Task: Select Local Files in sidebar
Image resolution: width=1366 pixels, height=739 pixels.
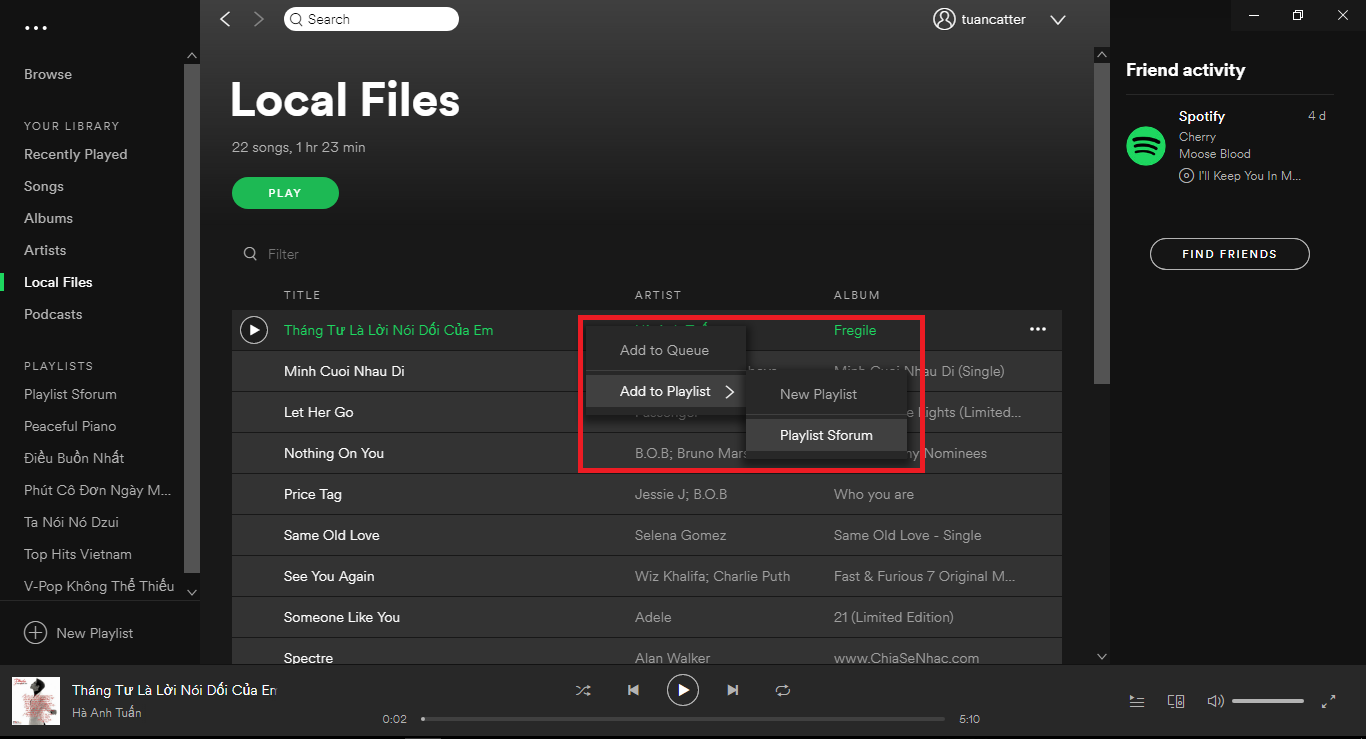Action: click(x=58, y=282)
